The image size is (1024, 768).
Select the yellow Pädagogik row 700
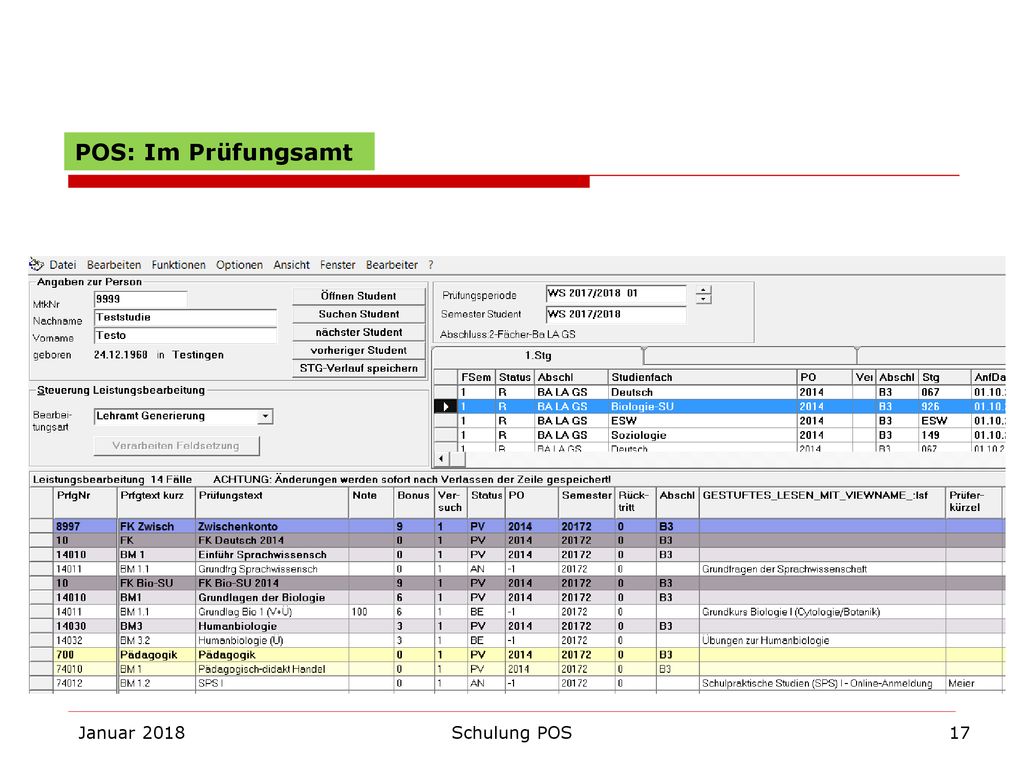516,655
